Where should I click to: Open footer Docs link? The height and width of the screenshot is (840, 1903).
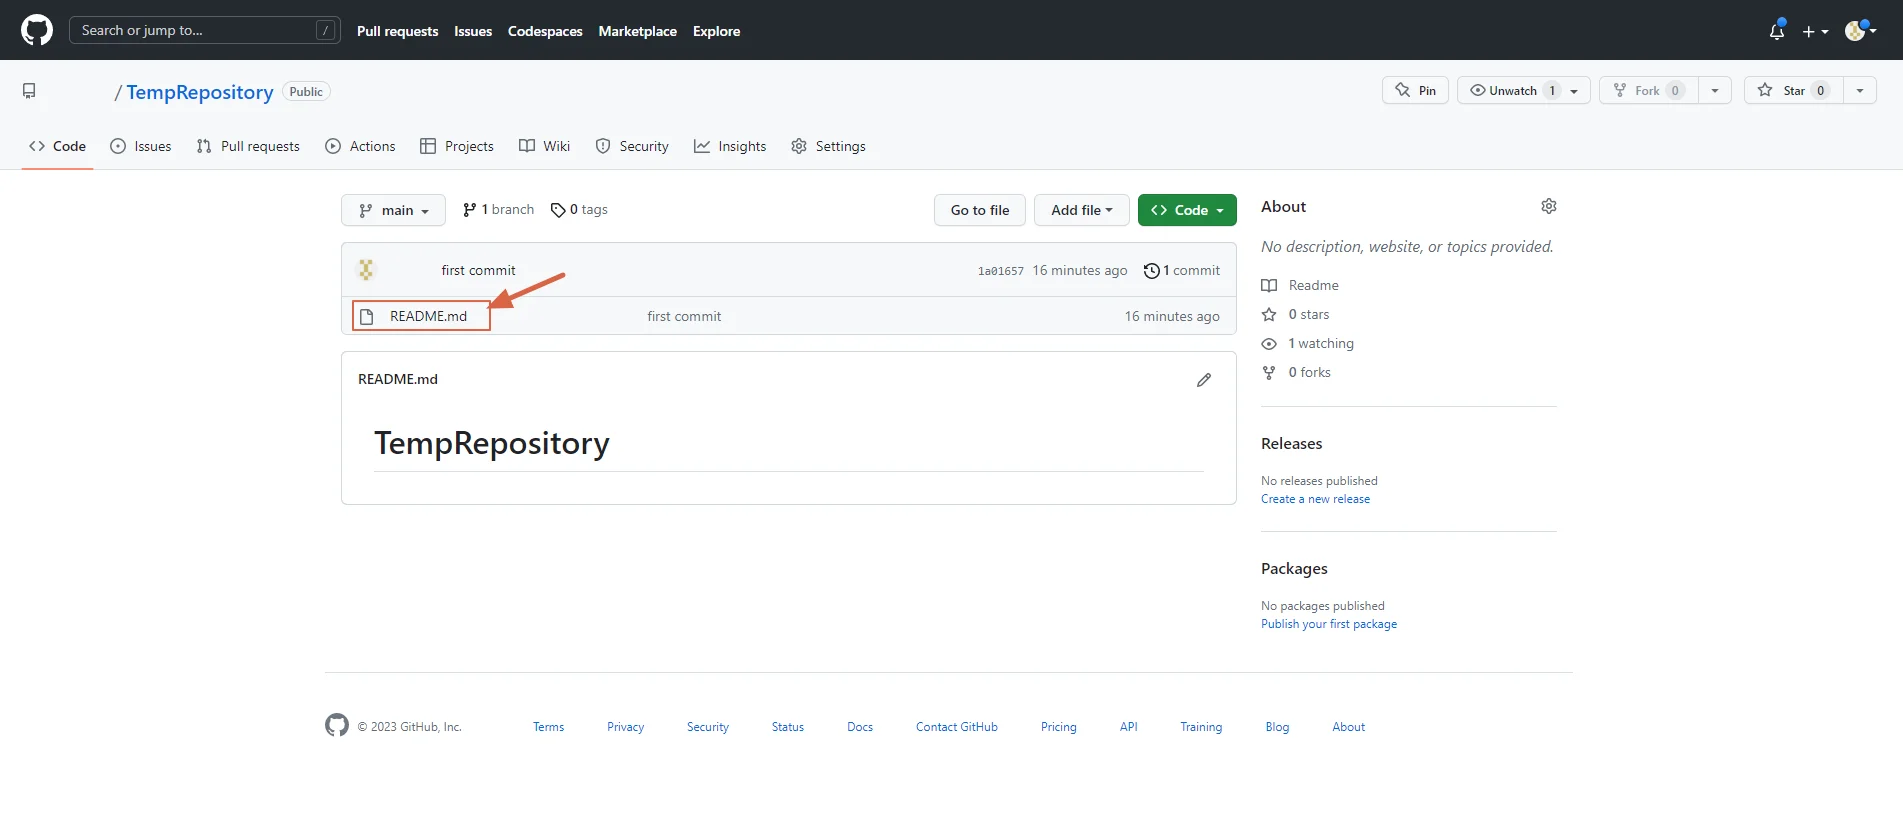pyautogui.click(x=860, y=727)
